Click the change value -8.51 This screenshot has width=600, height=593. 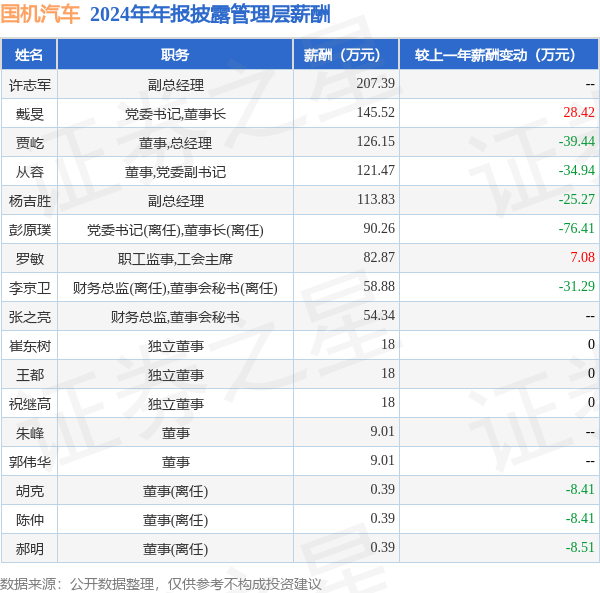[x=580, y=547]
